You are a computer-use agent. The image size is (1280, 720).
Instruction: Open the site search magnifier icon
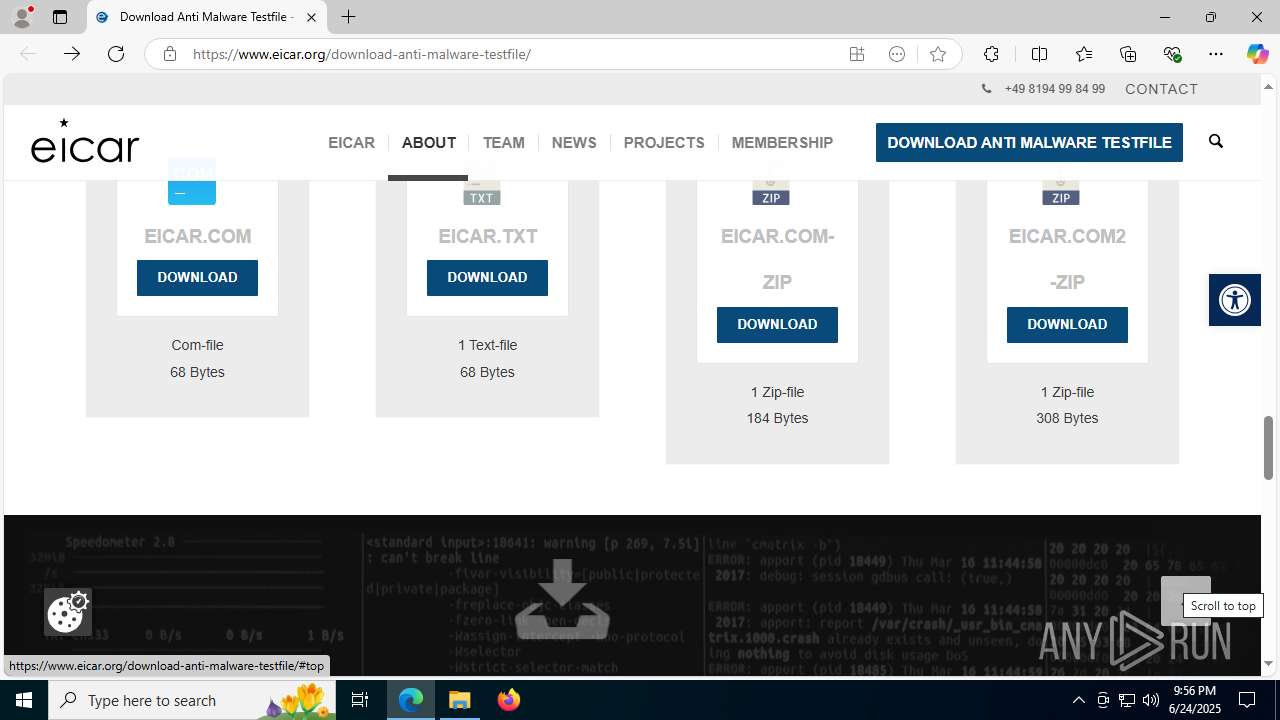point(1216,141)
